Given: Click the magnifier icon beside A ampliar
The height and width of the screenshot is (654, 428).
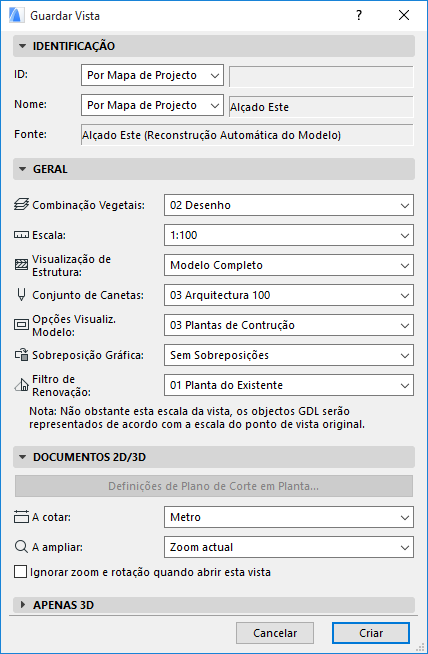Looking at the screenshot, I should coord(21,546).
